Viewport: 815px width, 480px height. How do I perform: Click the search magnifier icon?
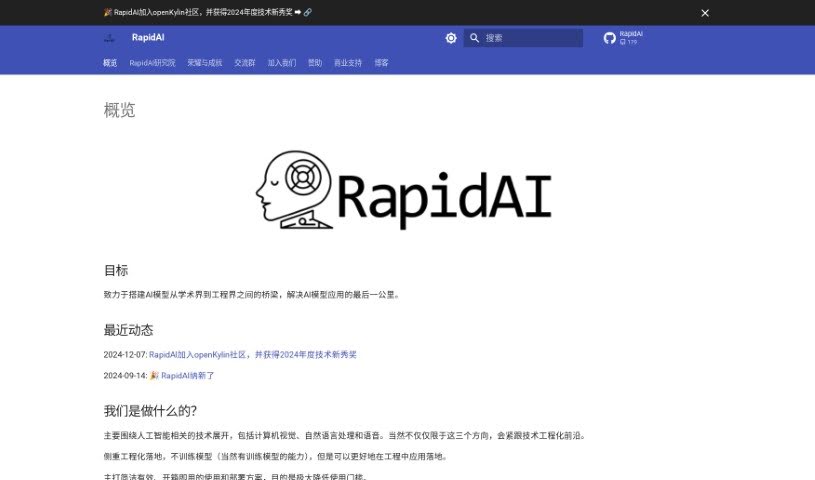tap(474, 38)
